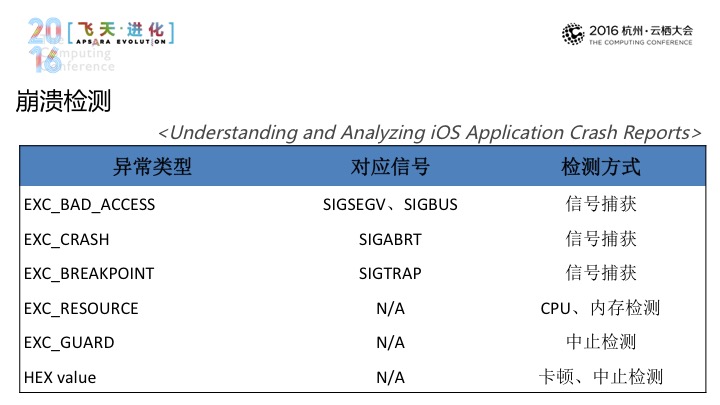Click the Computing Conference swirl logo icon
720x405 pixels.
573,34
